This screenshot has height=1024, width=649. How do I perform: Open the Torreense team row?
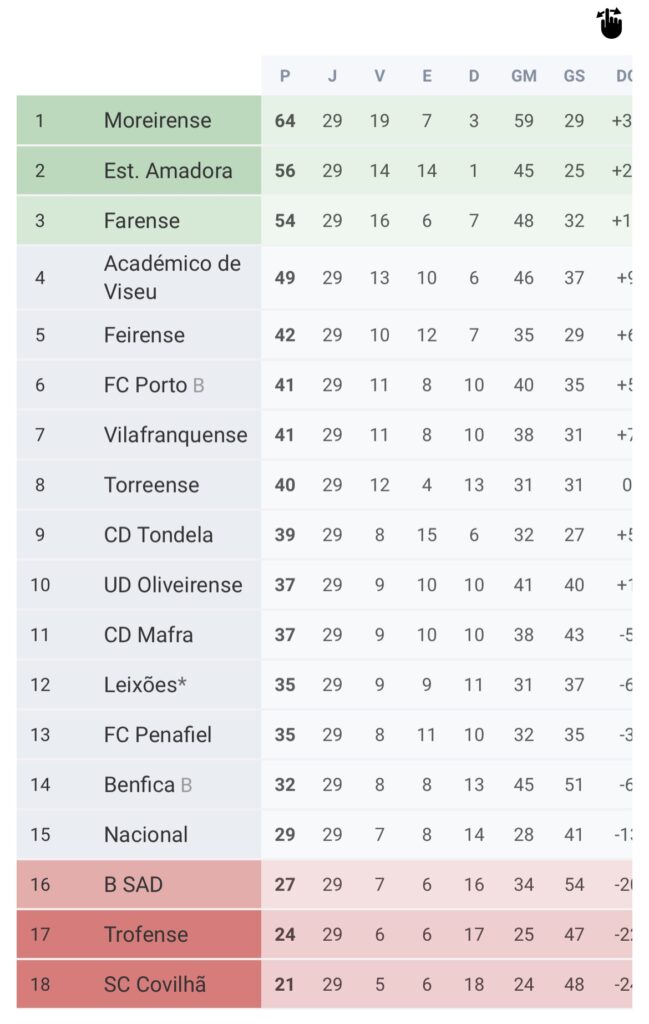pos(324,485)
